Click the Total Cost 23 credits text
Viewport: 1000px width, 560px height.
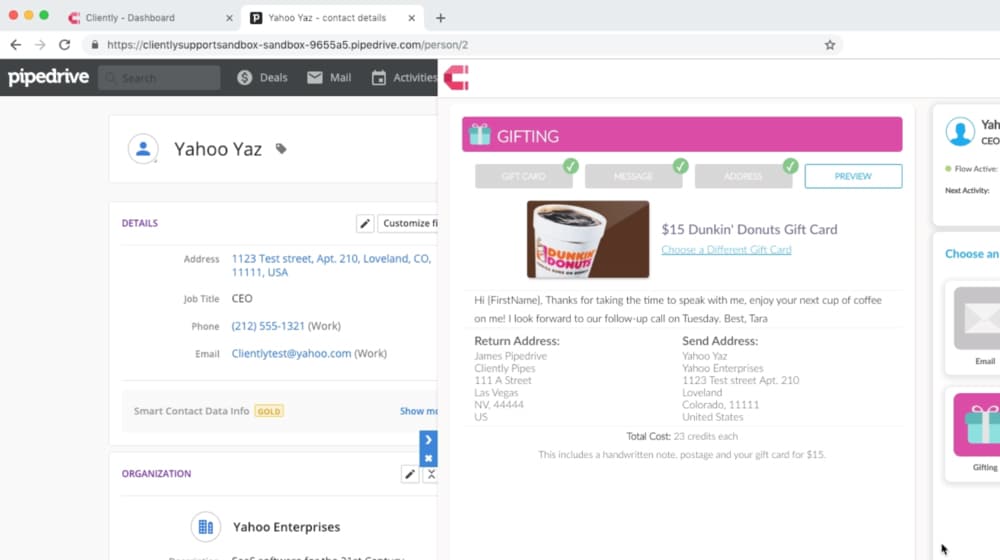coord(682,436)
